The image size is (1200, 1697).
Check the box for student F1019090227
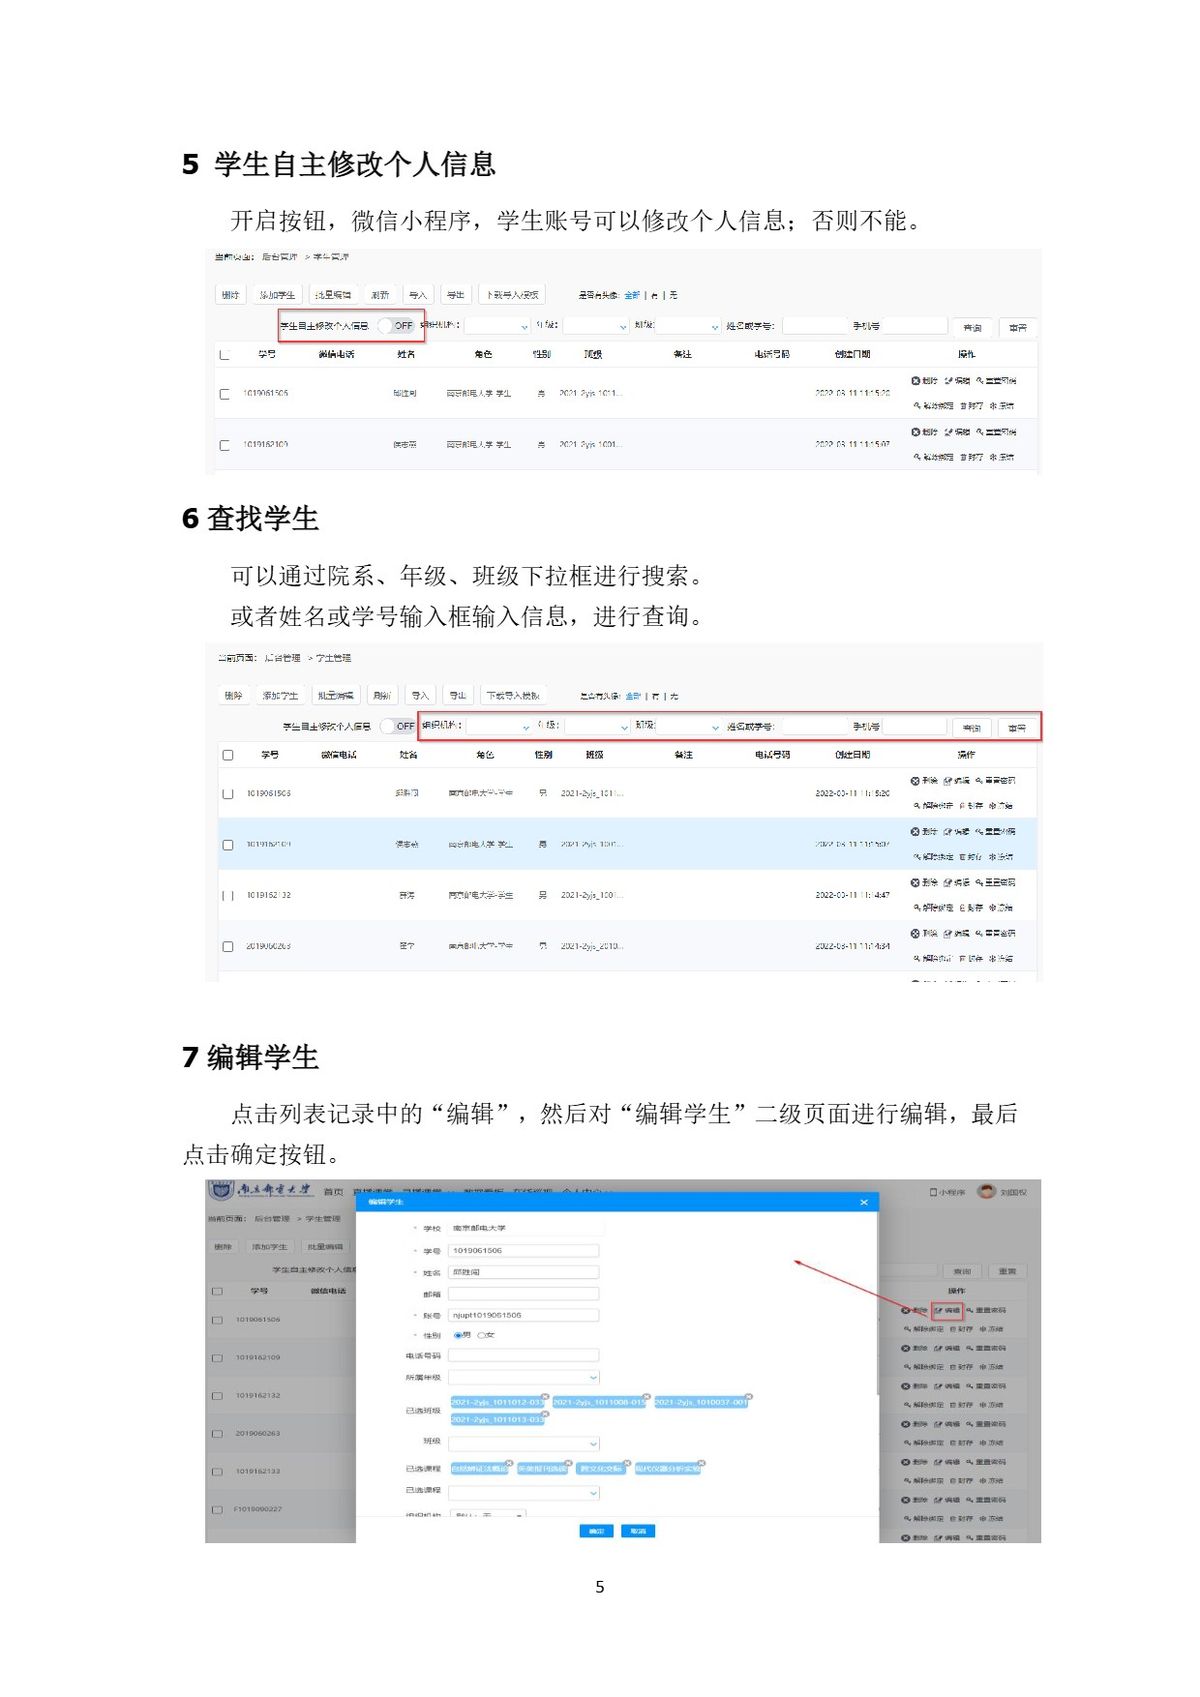(217, 1509)
